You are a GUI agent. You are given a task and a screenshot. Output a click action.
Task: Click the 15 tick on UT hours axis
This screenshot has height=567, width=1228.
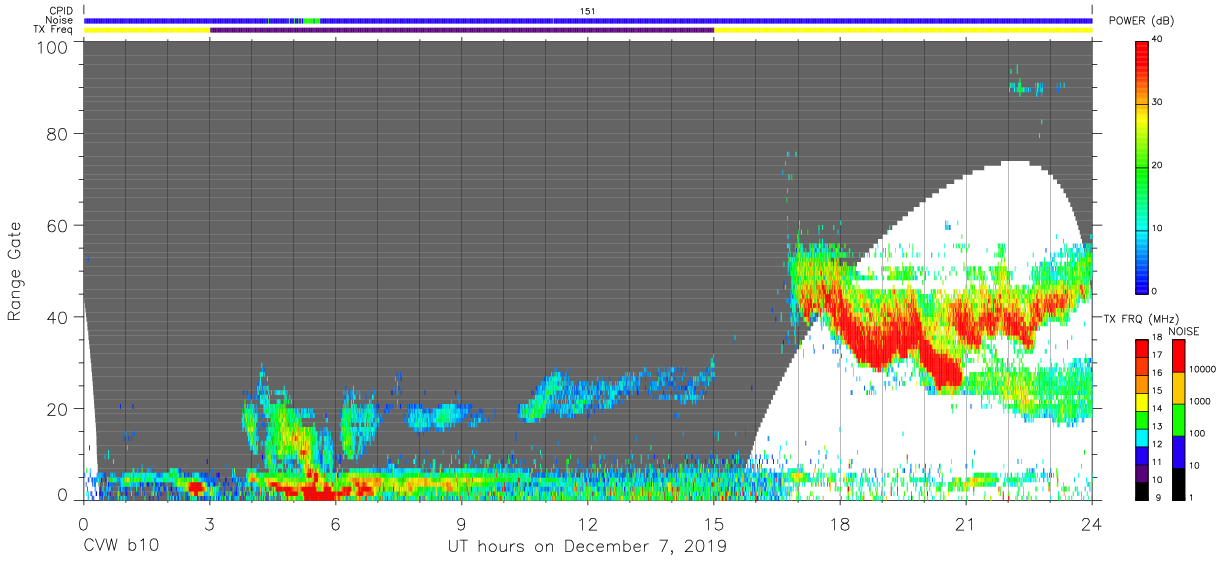click(x=714, y=523)
